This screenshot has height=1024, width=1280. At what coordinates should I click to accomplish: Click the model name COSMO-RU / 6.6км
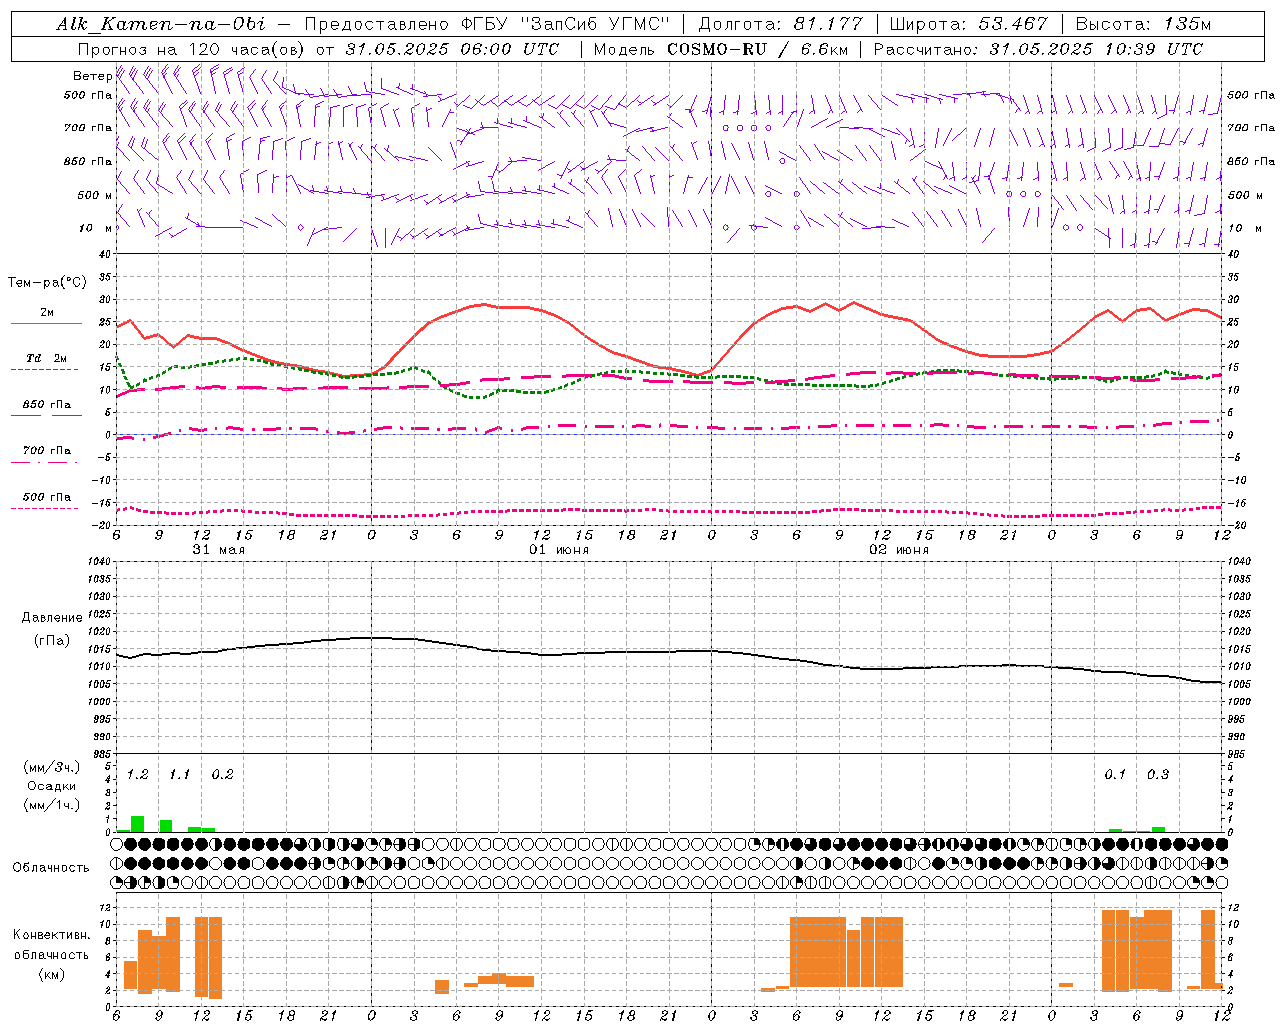click(x=757, y=49)
